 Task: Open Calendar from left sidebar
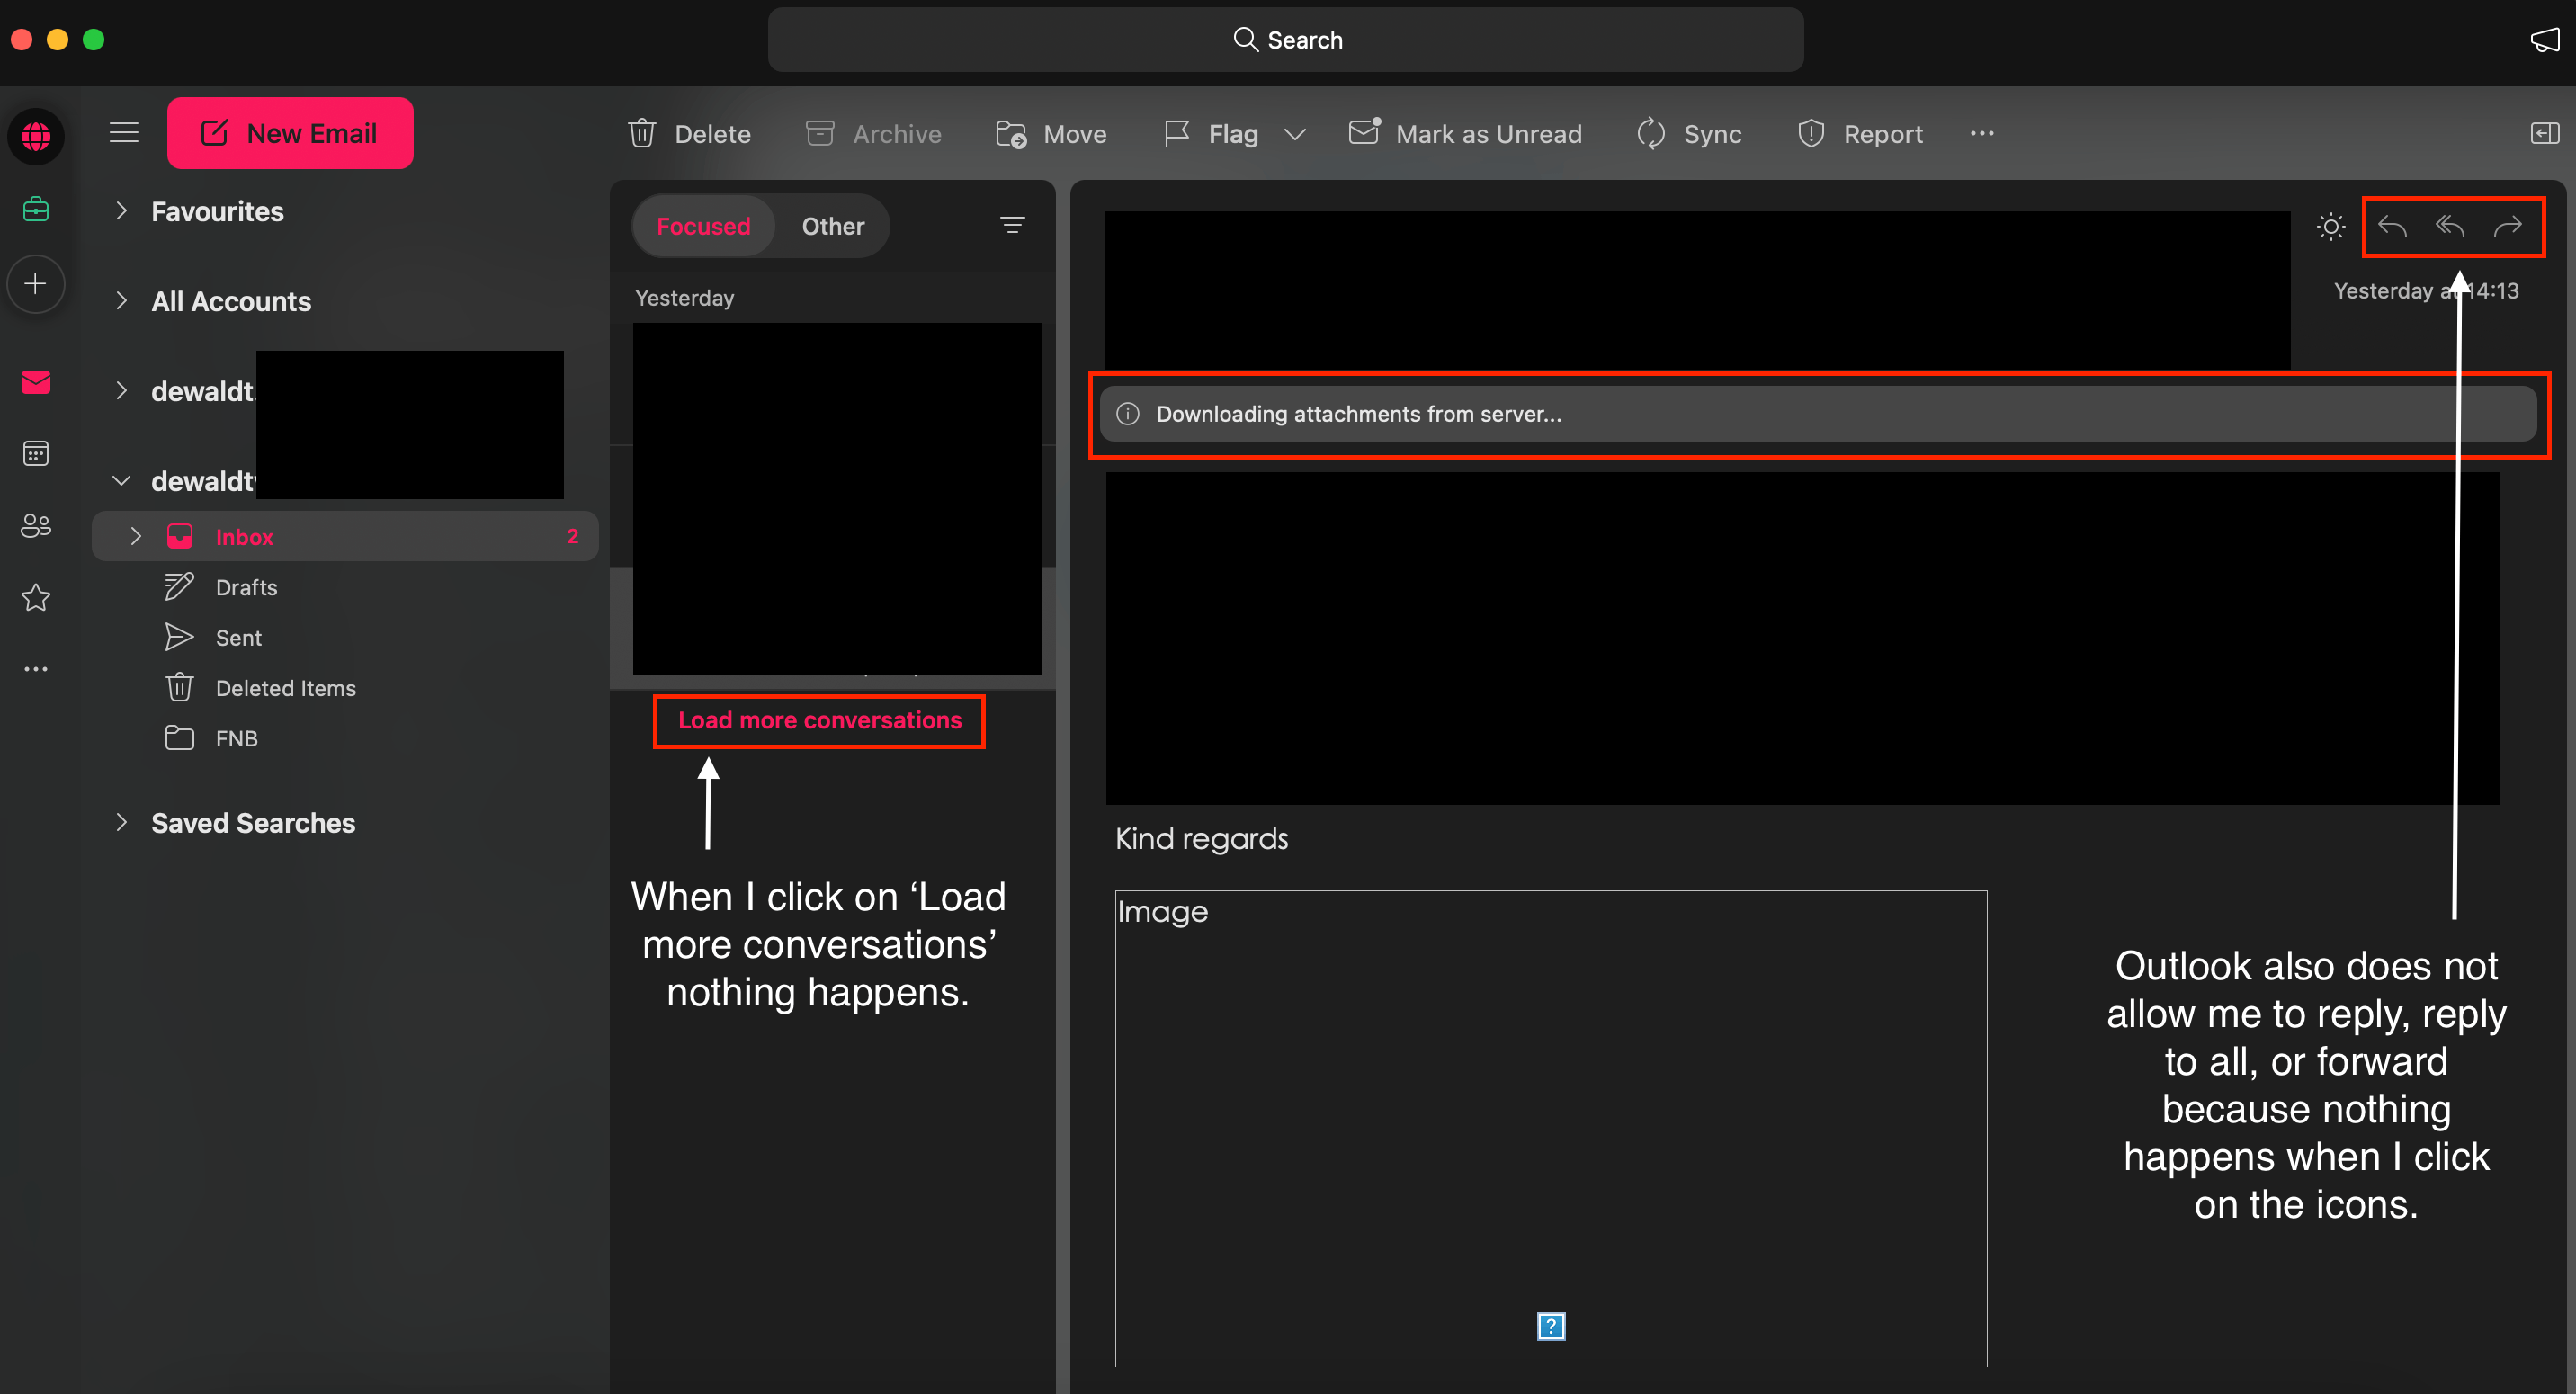click(36, 454)
